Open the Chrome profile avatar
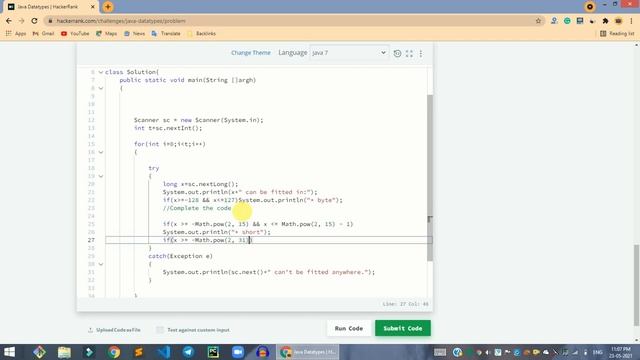Image resolution: width=640 pixels, height=360 pixels. [x=618, y=20]
